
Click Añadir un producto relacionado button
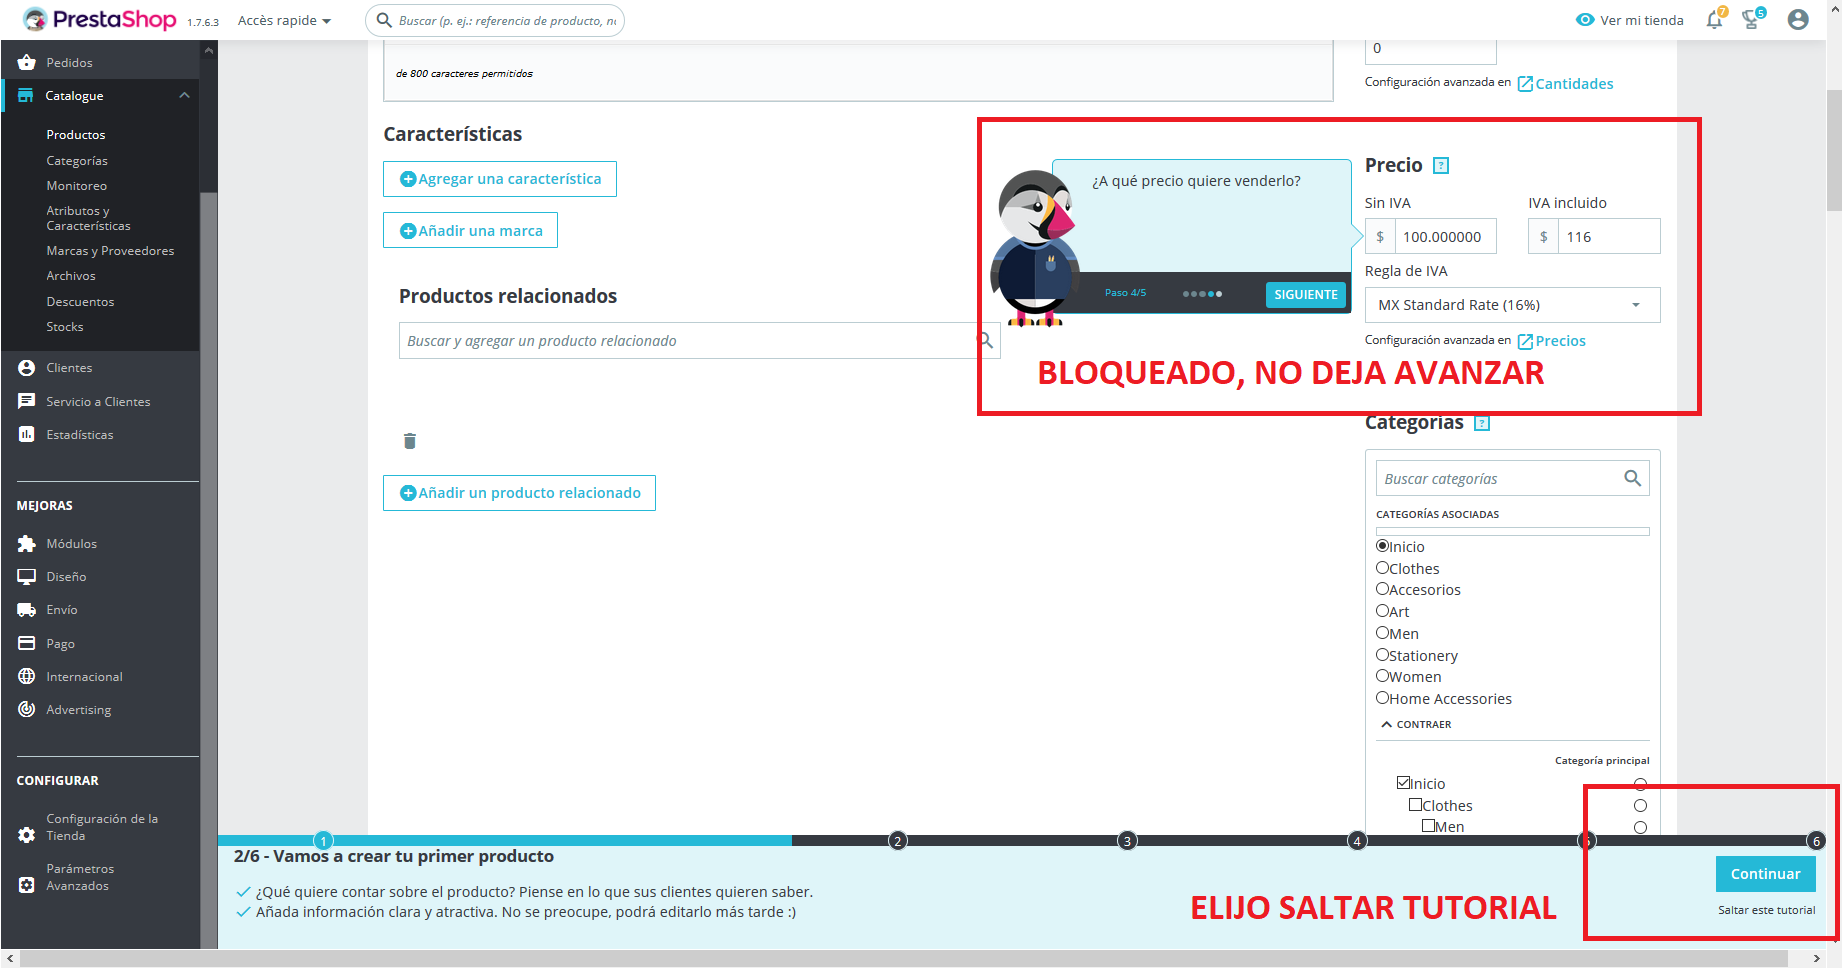pyautogui.click(x=519, y=493)
